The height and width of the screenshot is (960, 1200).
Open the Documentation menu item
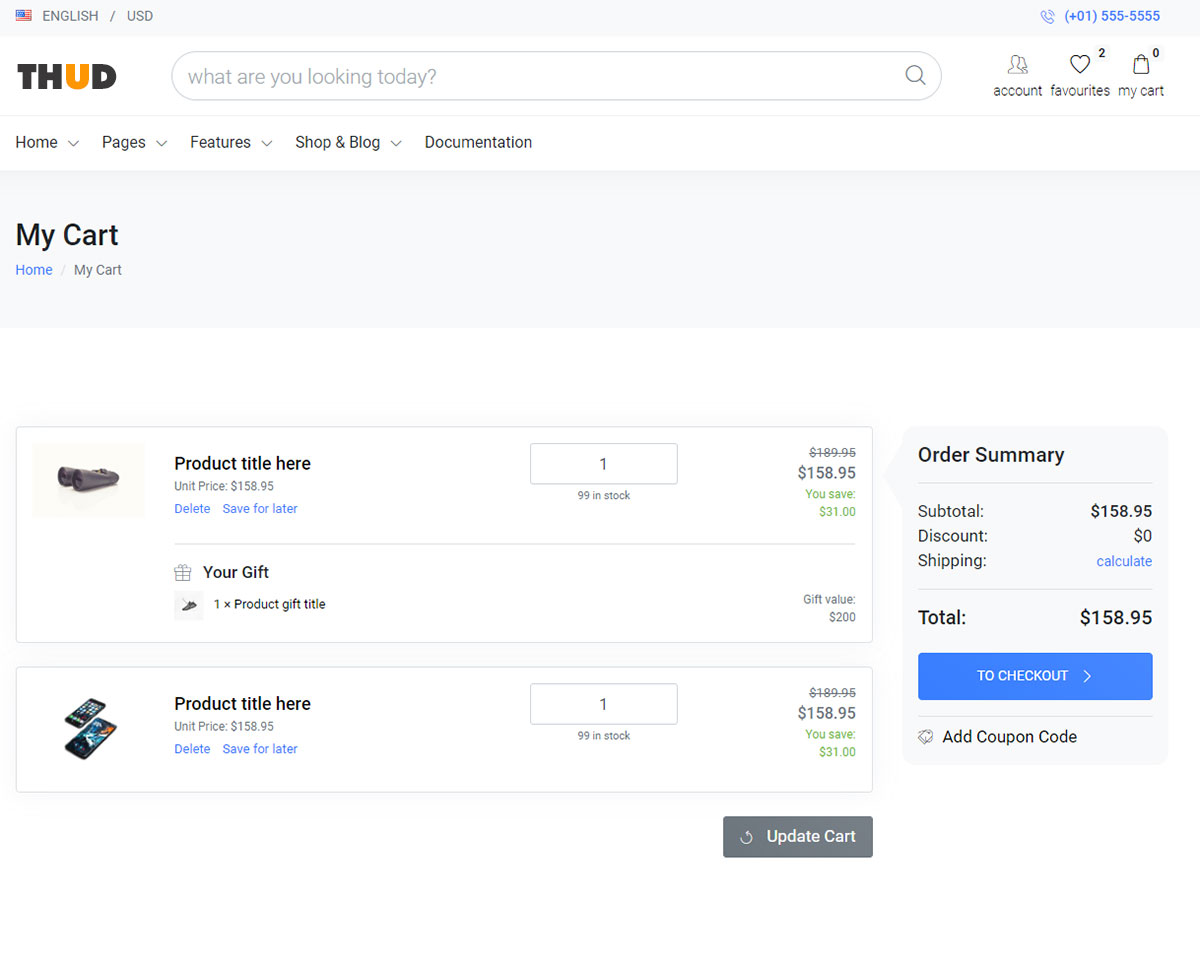click(x=478, y=143)
